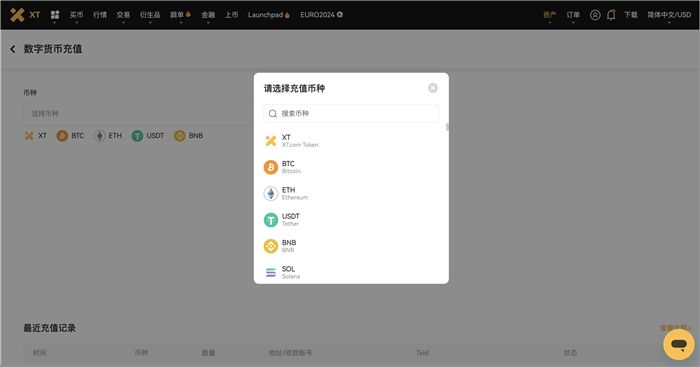Click the XT.com Token subtitle text
The image size is (700, 367).
(x=300, y=145)
